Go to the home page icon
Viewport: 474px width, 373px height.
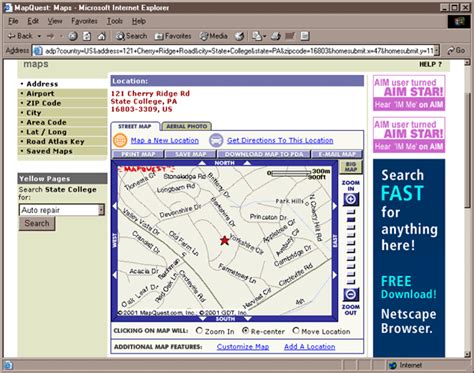click(x=102, y=36)
